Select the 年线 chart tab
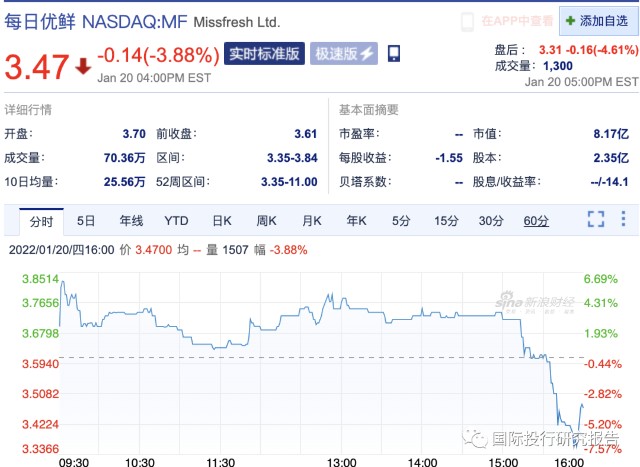Image resolution: width=640 pixels, height=467 pixels. (131, 221)
